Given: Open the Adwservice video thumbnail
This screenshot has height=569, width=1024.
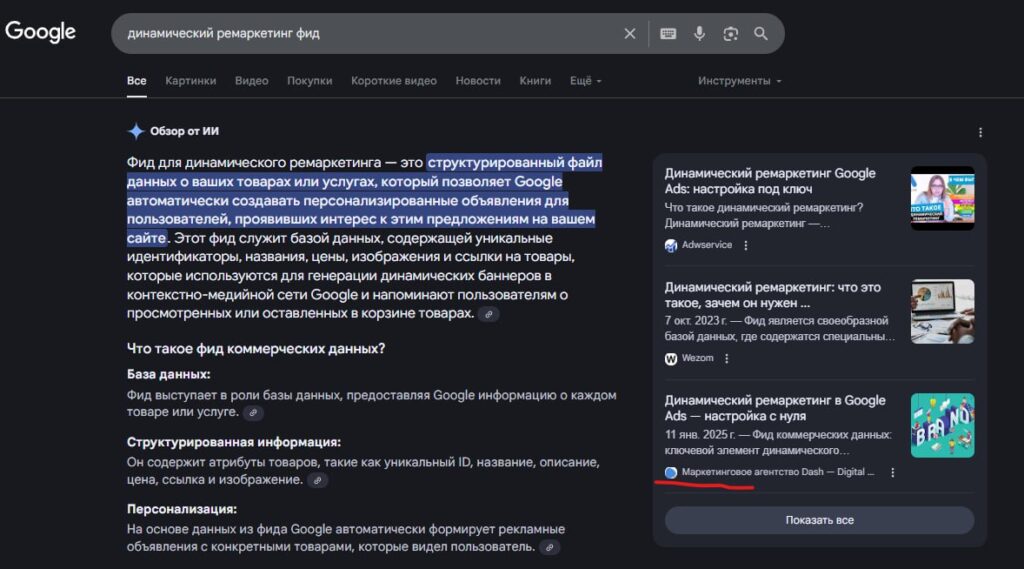Looking at the screenshot, I should point(942,198).
